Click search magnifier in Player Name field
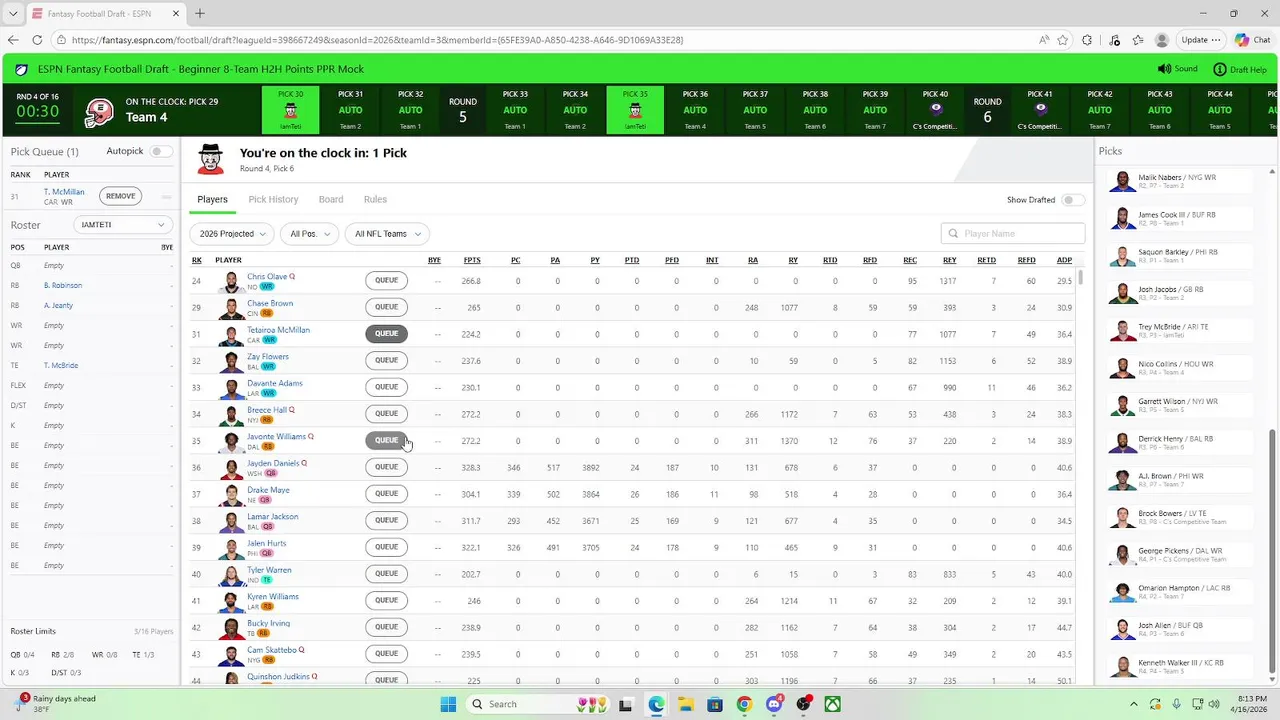Image resolution: width=1280 pixels, height=720 pixels. pyautogui.click(x=953, y=233)
